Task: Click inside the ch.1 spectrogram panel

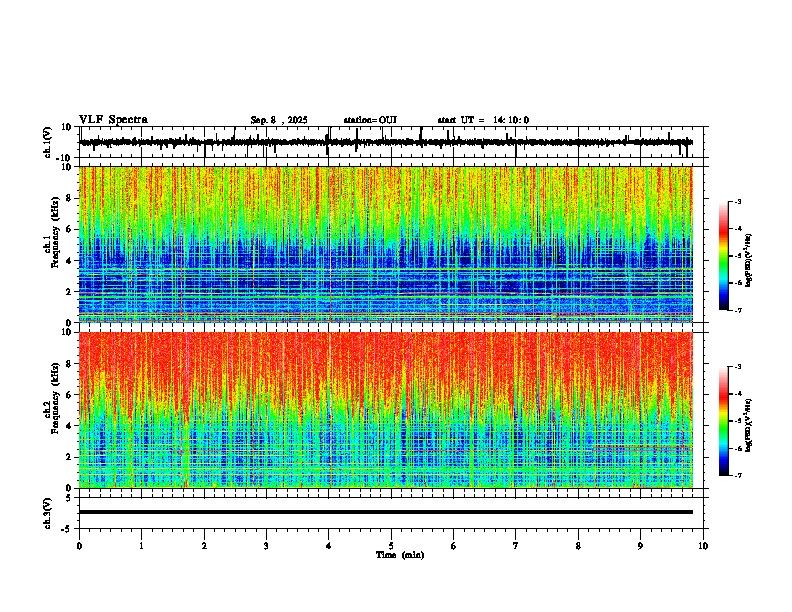Action: [385, 244]
